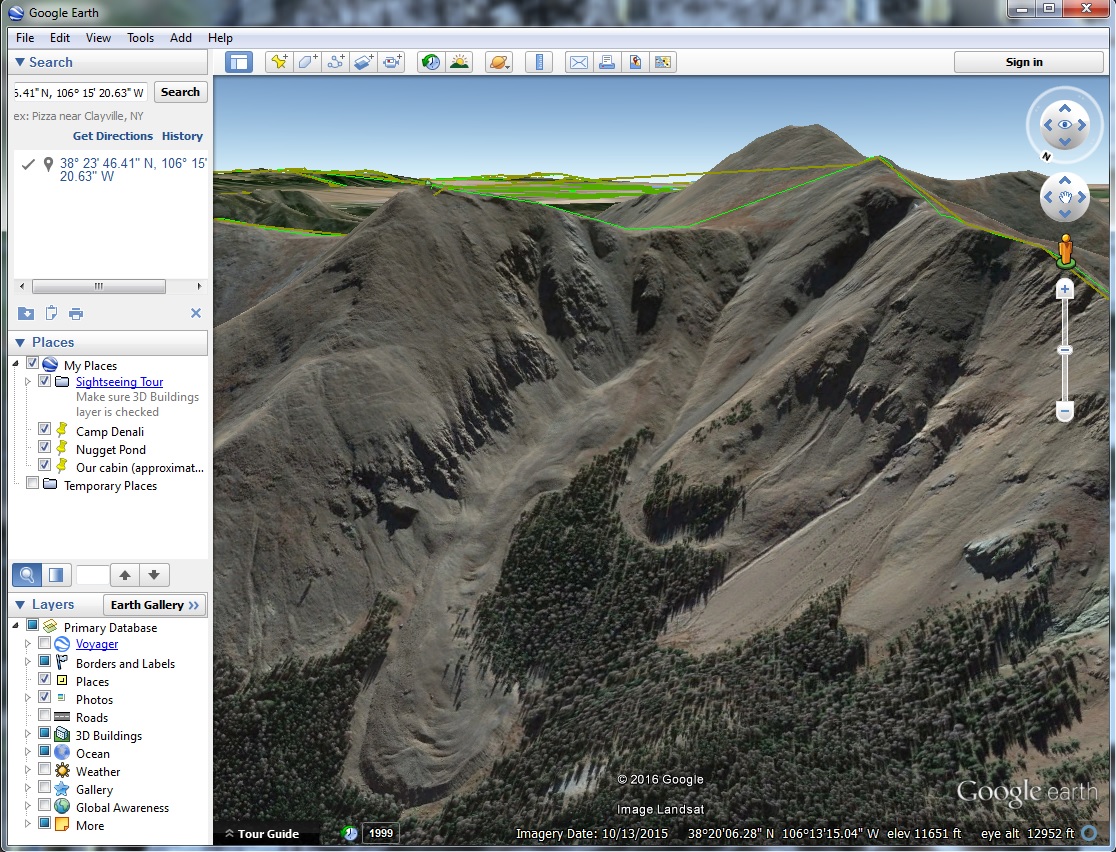Show the ruler tool
Viewport: 1116px width, 852px height.
[x=539, y=62]
